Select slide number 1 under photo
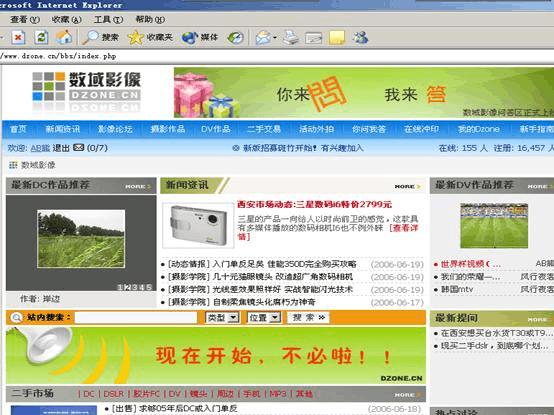 [120, 287]
